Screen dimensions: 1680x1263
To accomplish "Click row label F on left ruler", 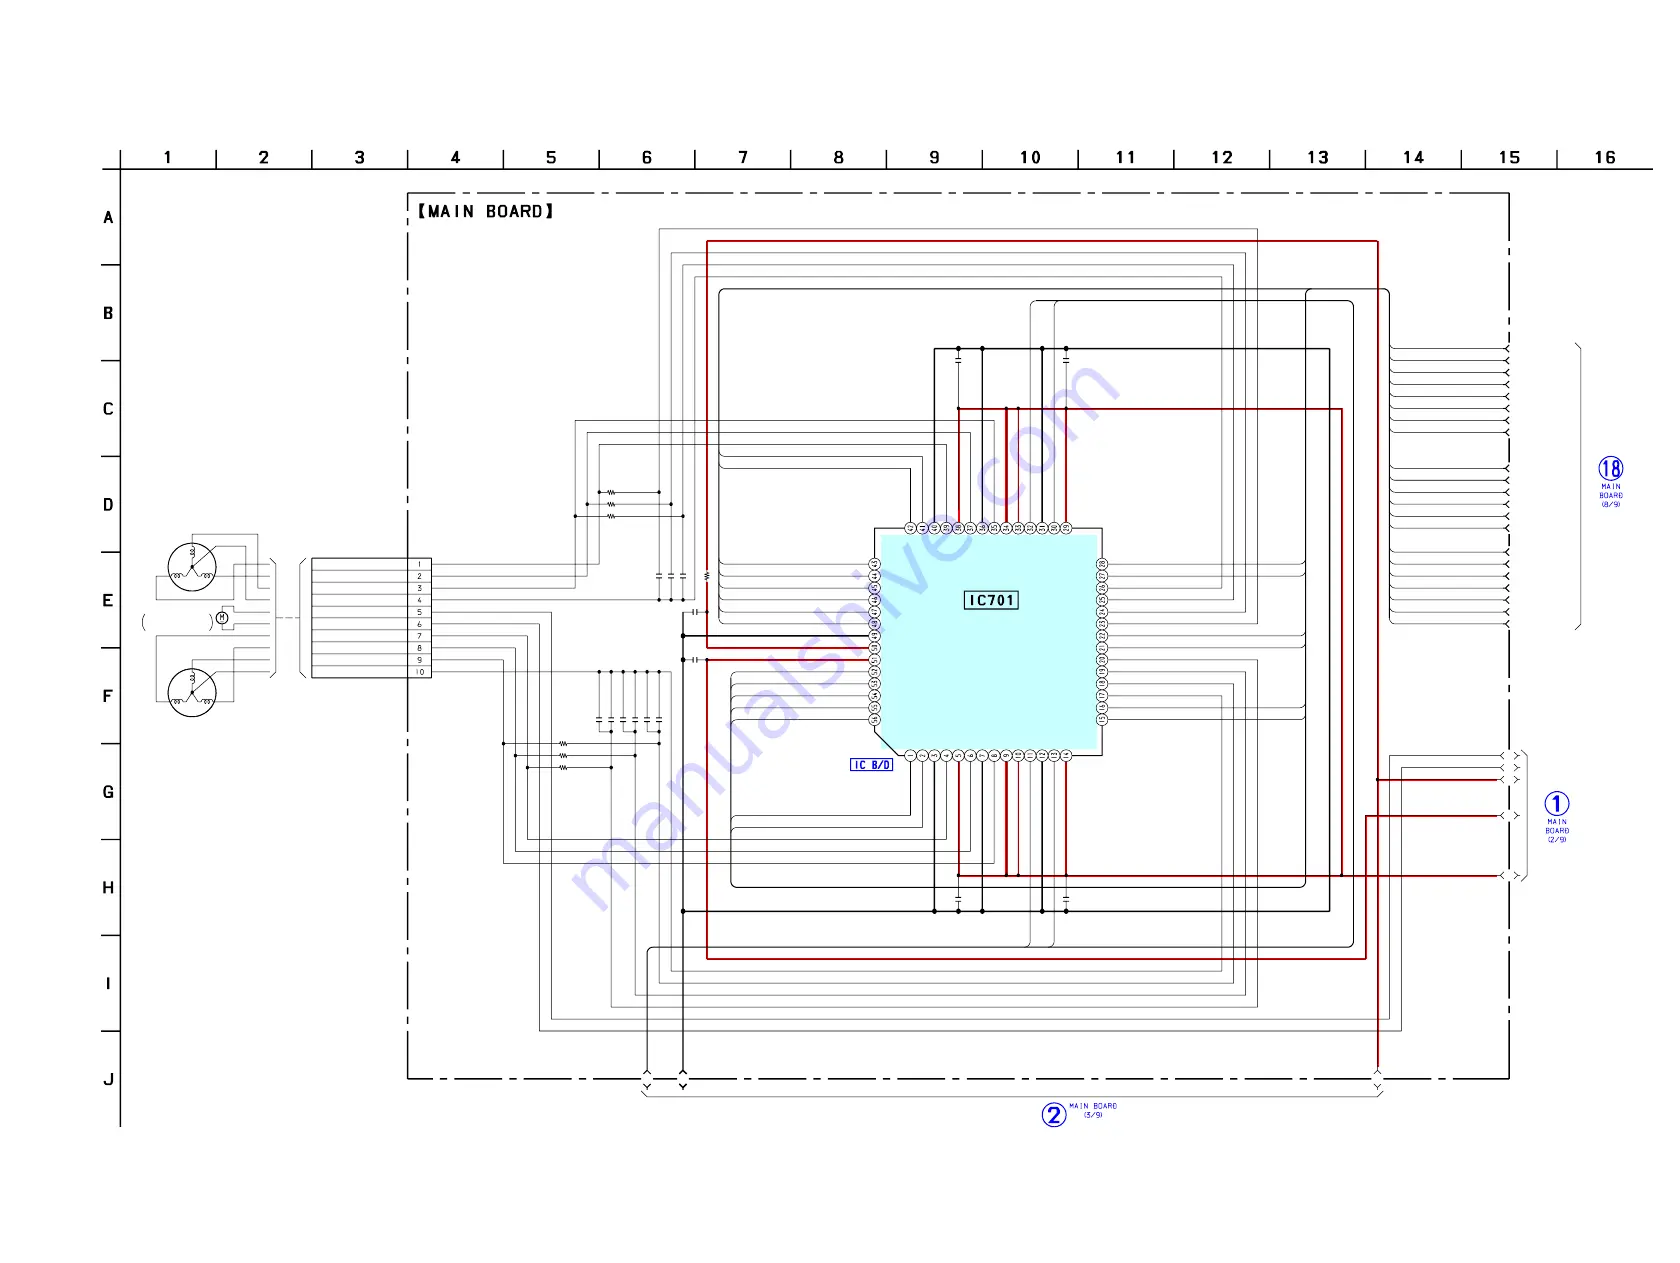I will (108, 696).
